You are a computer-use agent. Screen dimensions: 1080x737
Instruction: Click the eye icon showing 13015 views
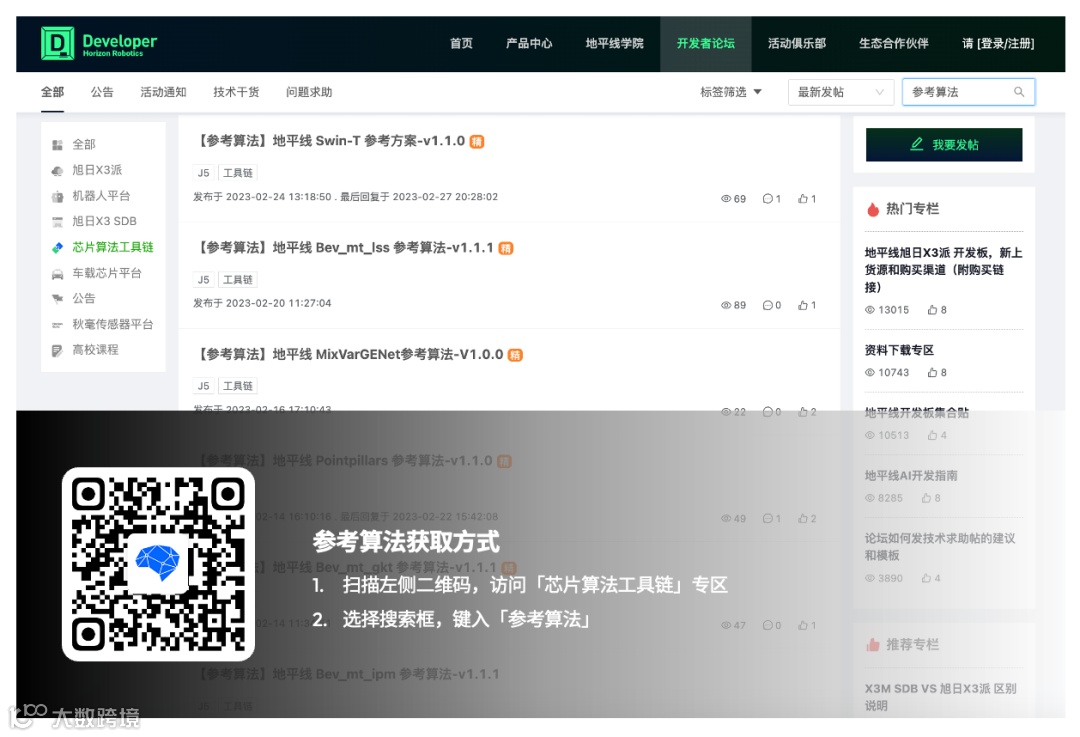coord(870,310)
